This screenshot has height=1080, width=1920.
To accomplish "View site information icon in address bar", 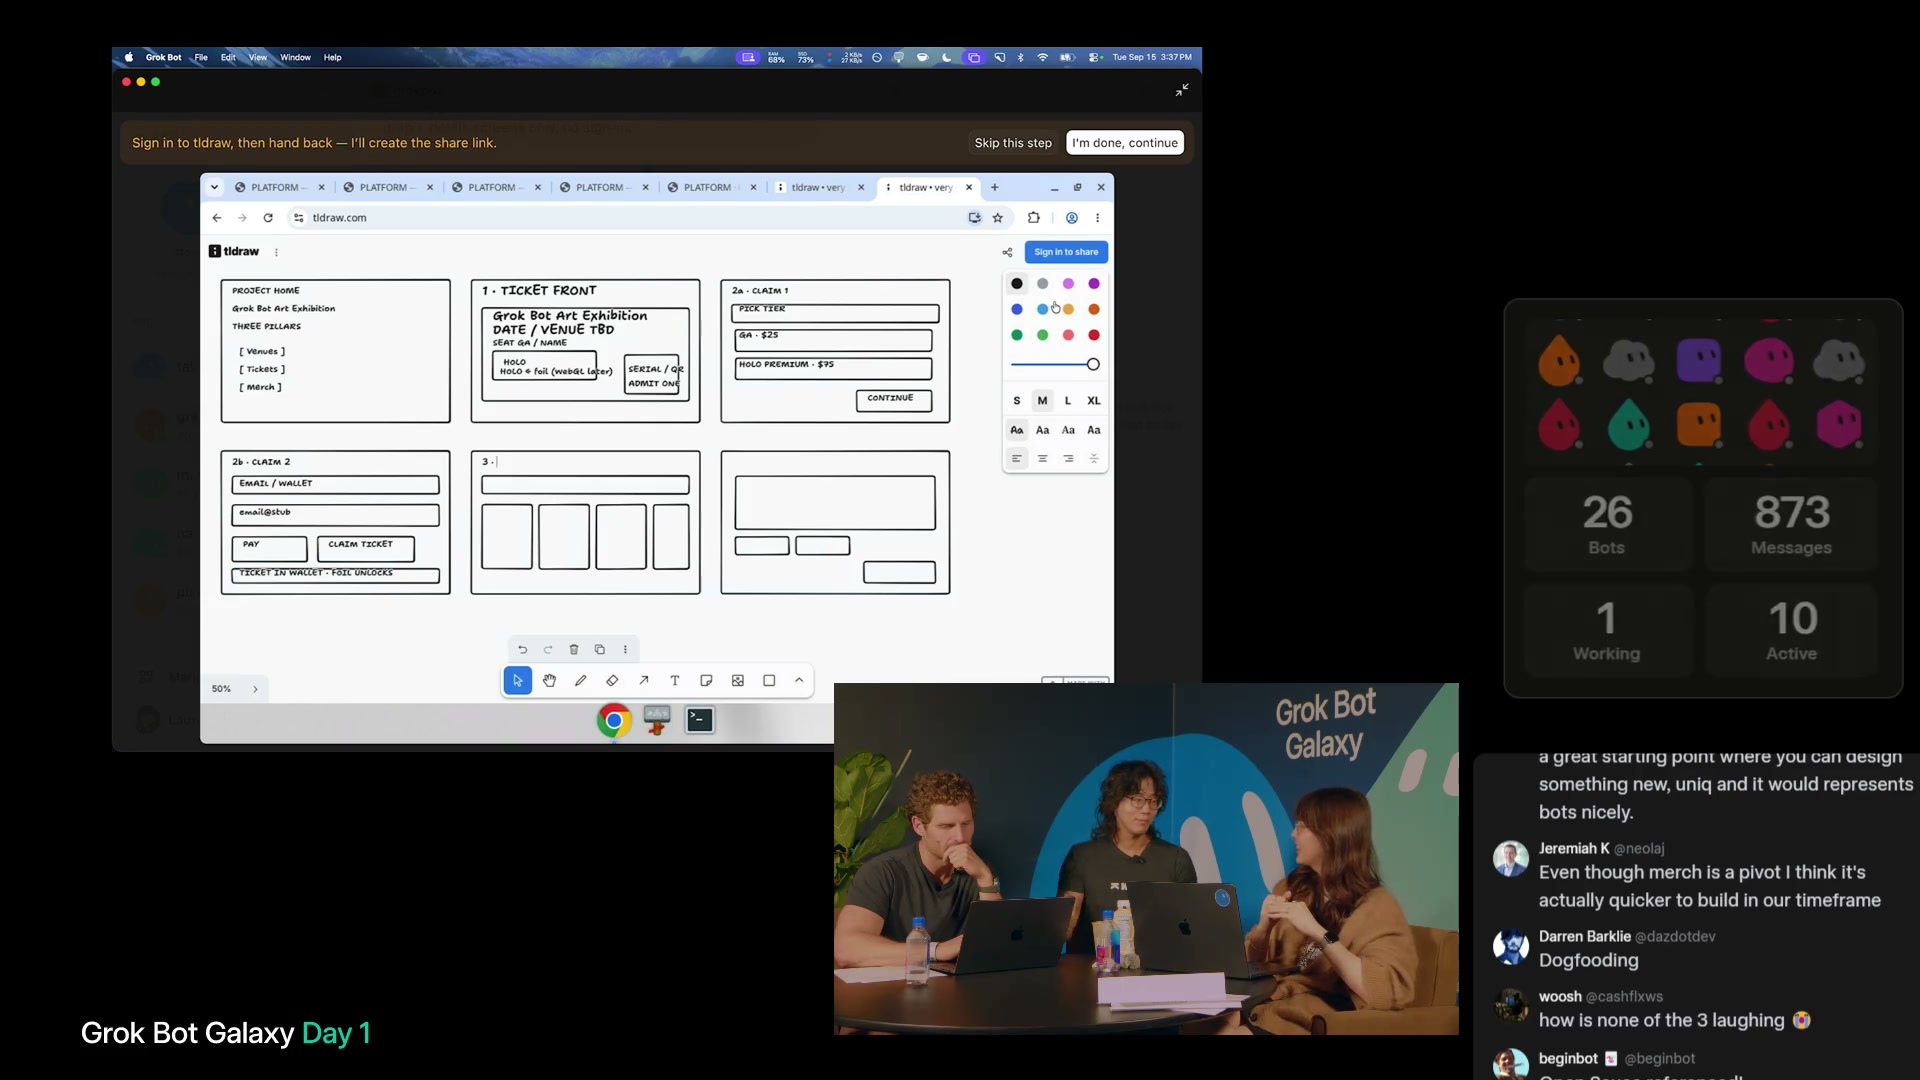I will (298, 218).
